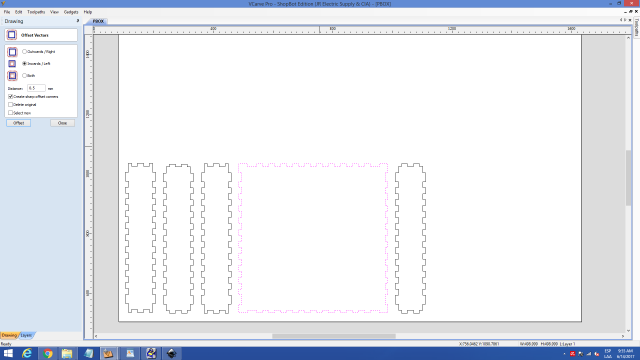The width and height of the screenshot is (640, 360).
Task: Click the offset Distance input field
Action: pyautogui.click(x=36, y=88)
